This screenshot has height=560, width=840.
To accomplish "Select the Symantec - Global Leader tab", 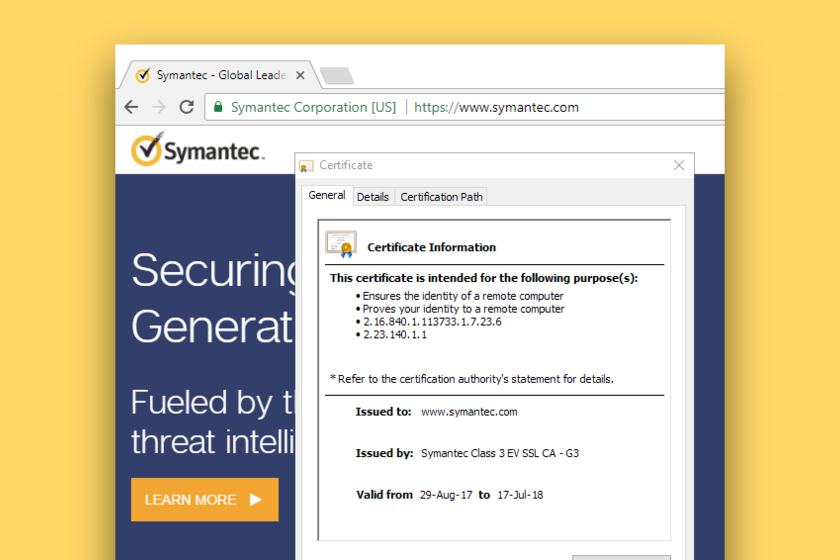I will (220, 75).
